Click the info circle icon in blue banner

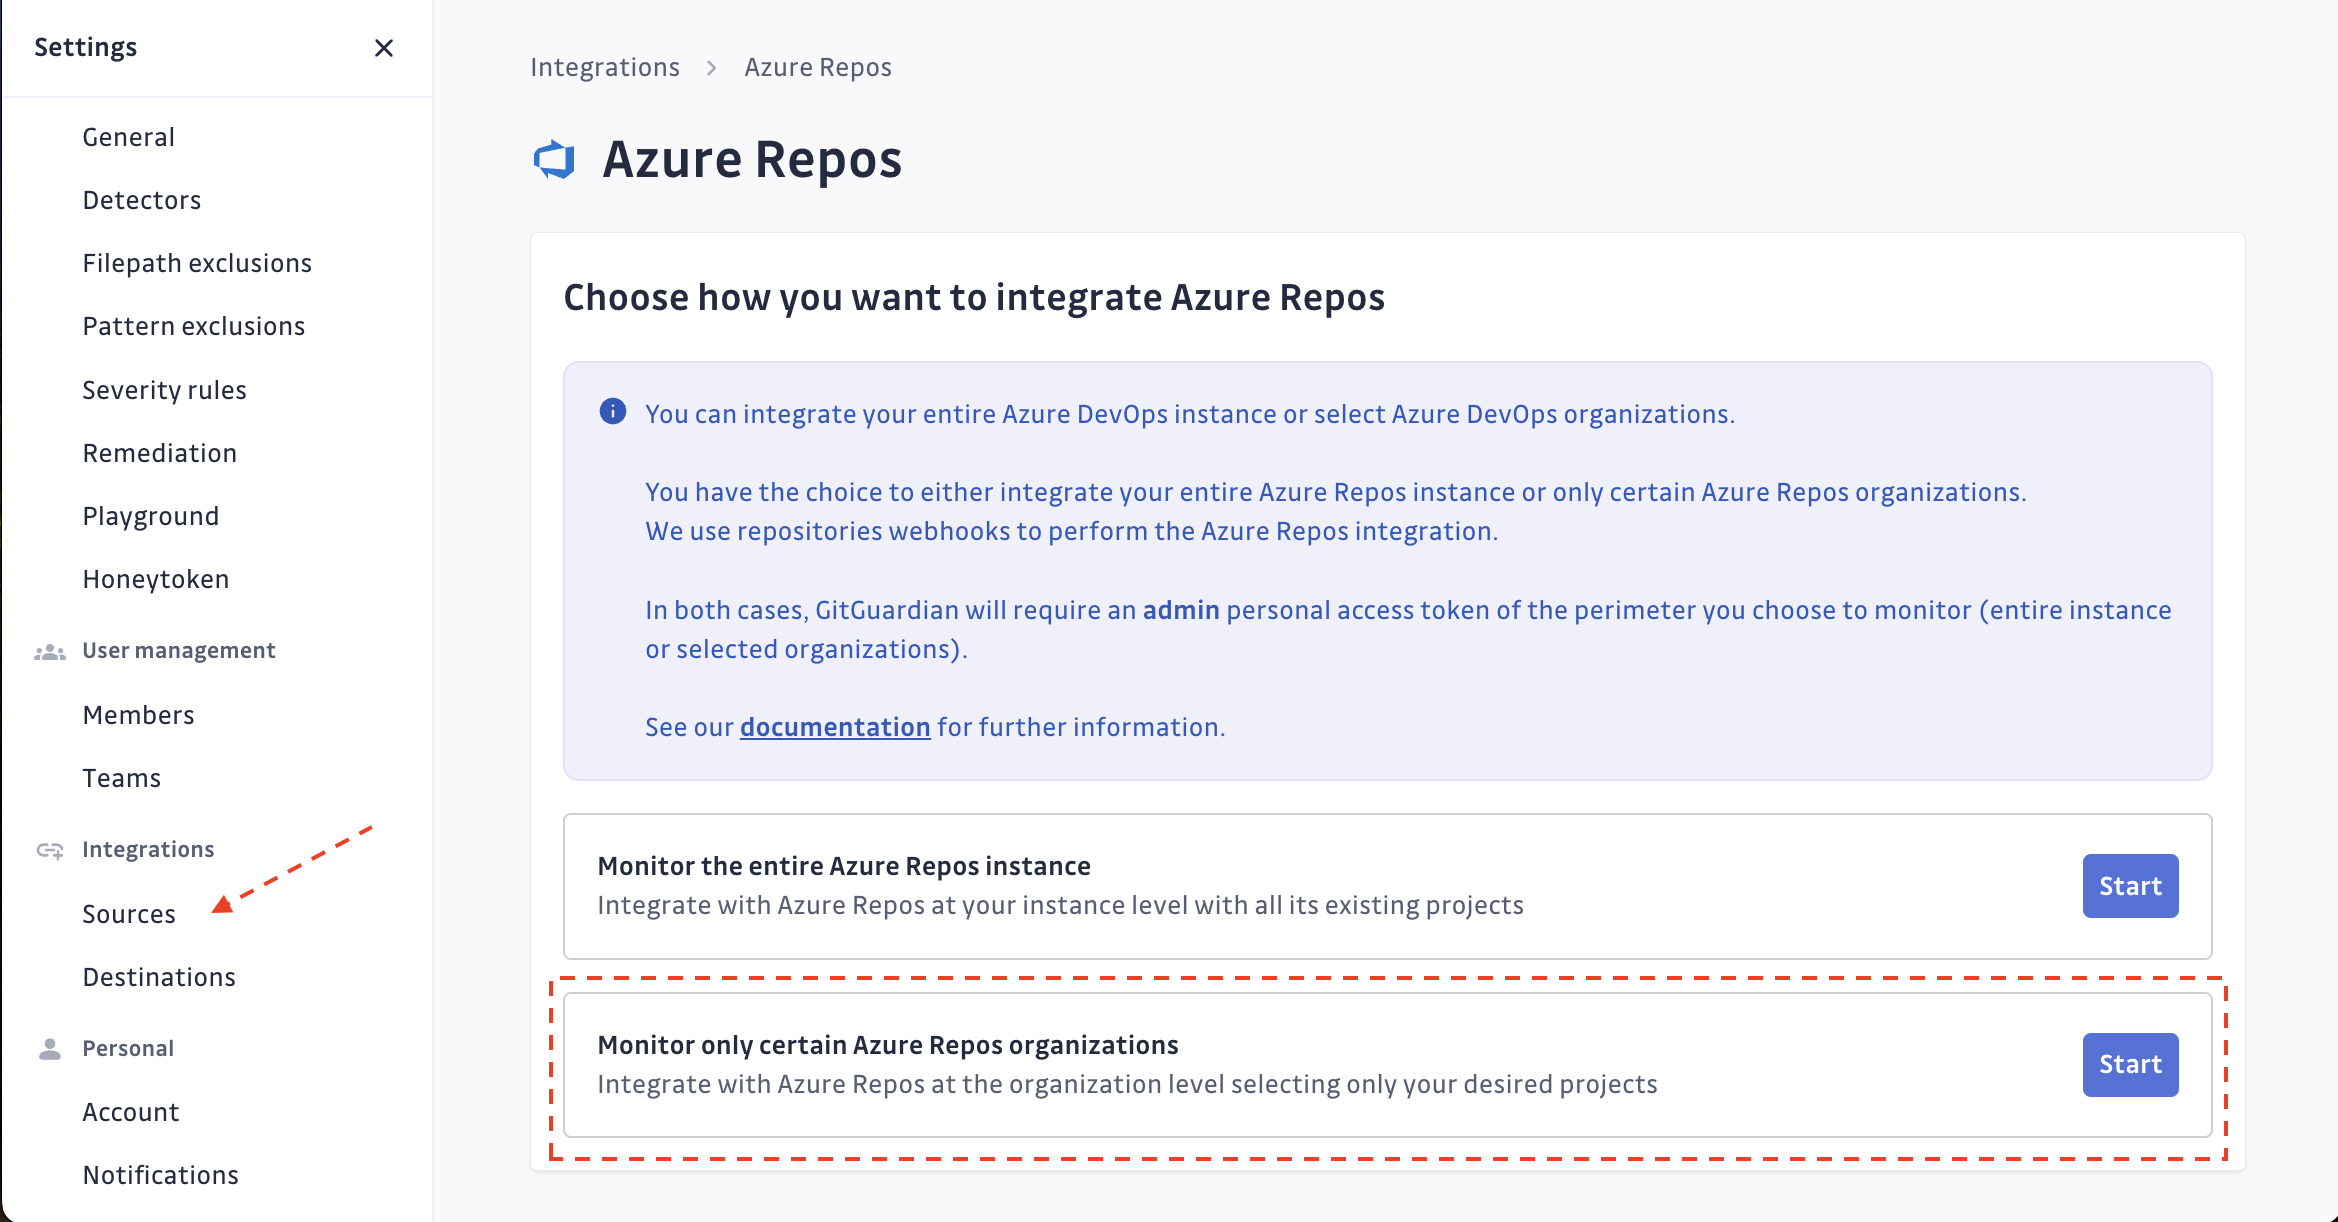click(612, 411)
